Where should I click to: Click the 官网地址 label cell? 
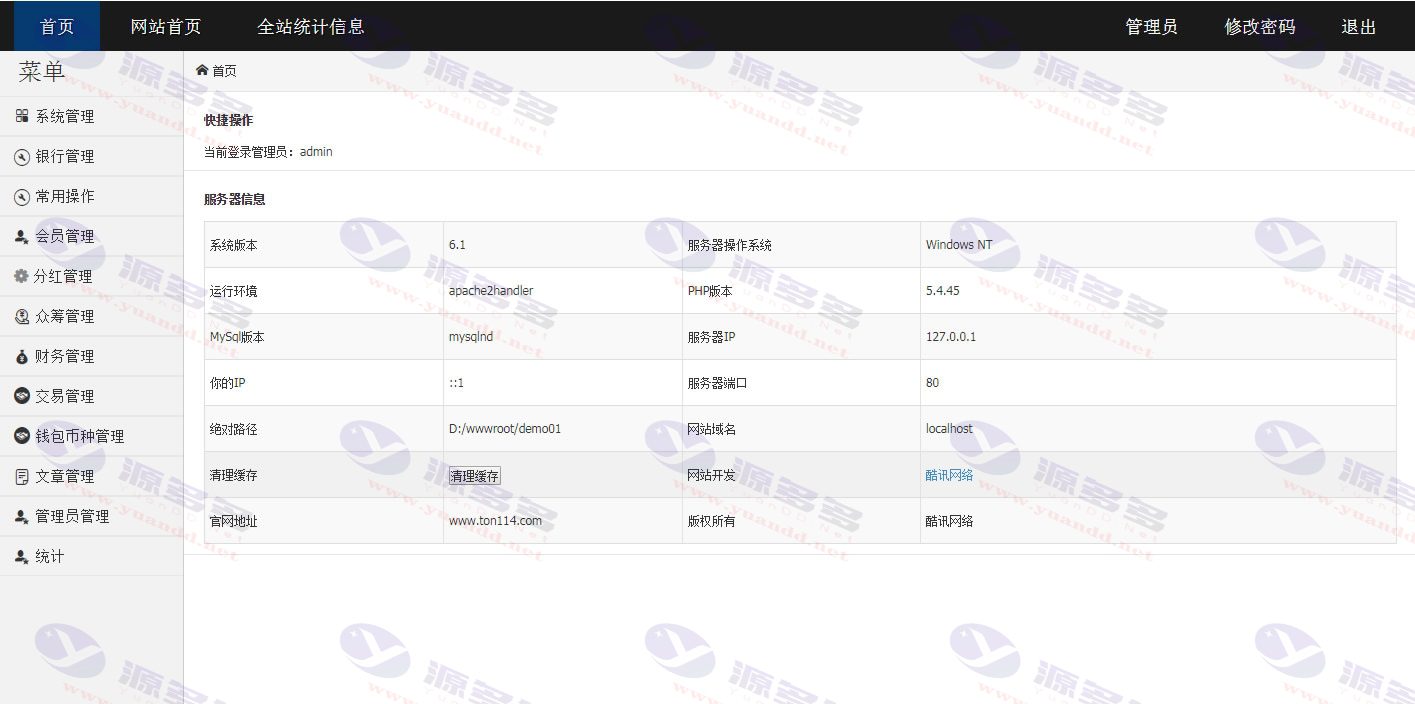click(324, 521)
